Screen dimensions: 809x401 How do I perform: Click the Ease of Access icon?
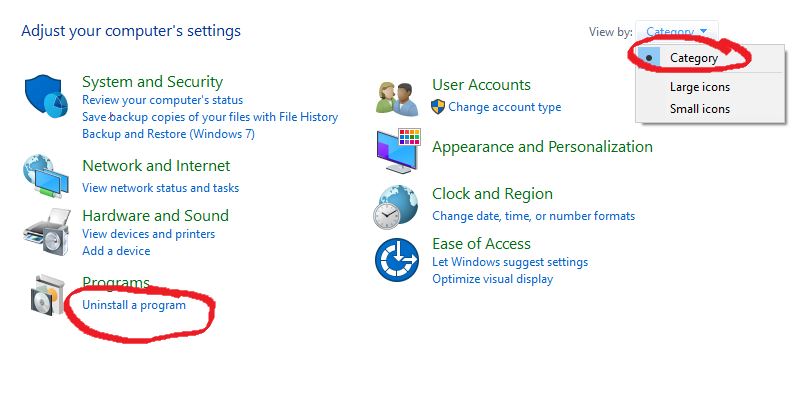[x=397, y=260]
